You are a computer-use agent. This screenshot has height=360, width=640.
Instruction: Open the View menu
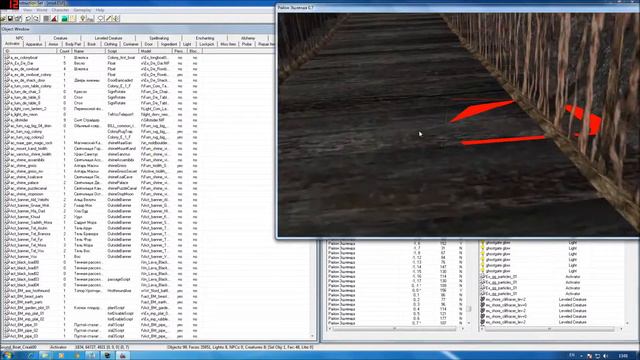pos(27,10)
